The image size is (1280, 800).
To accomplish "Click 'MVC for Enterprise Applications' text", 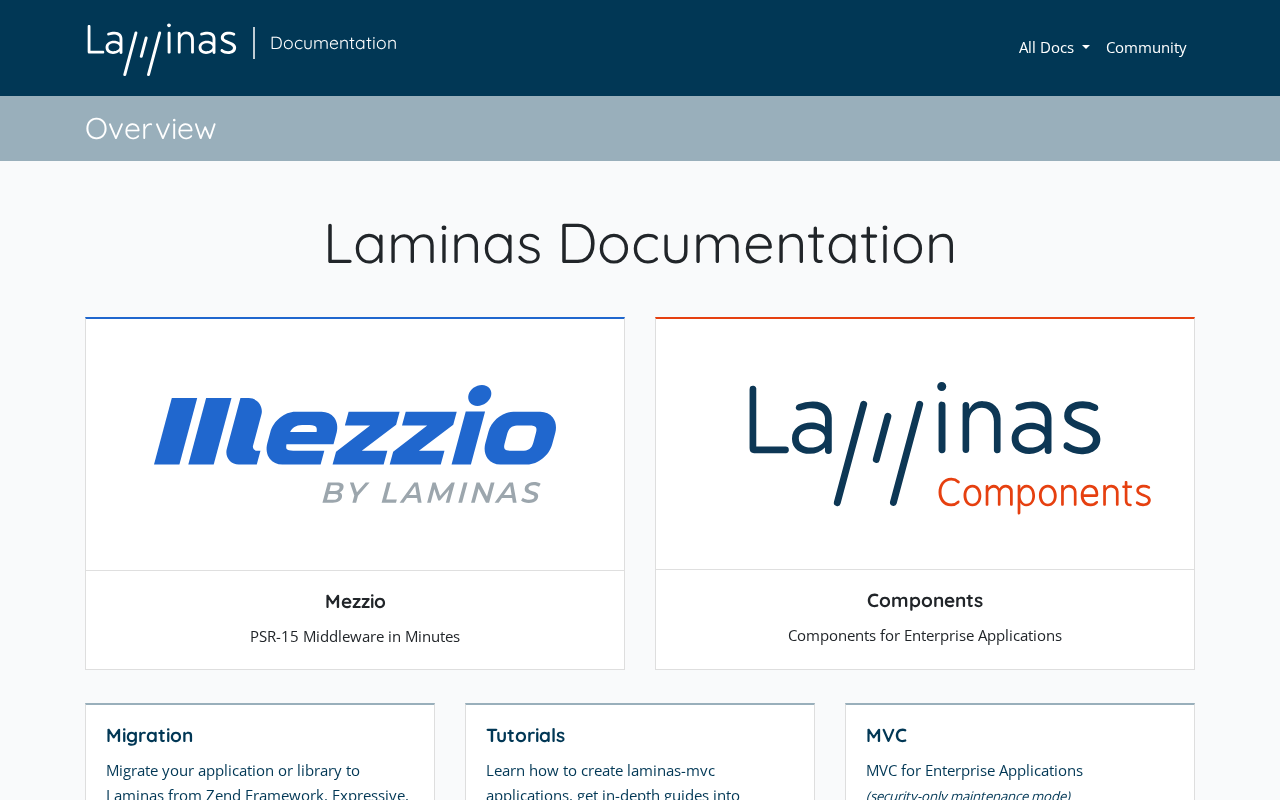I will coord(975,770).
